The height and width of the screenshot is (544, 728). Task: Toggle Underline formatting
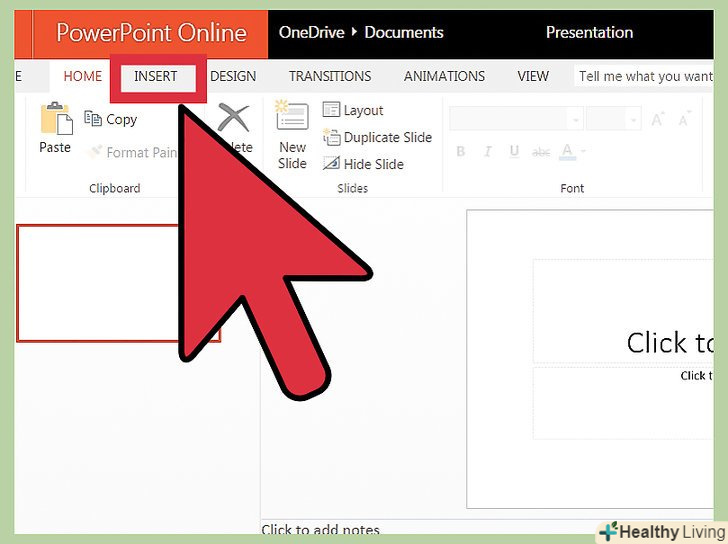(x=514, y=151)
